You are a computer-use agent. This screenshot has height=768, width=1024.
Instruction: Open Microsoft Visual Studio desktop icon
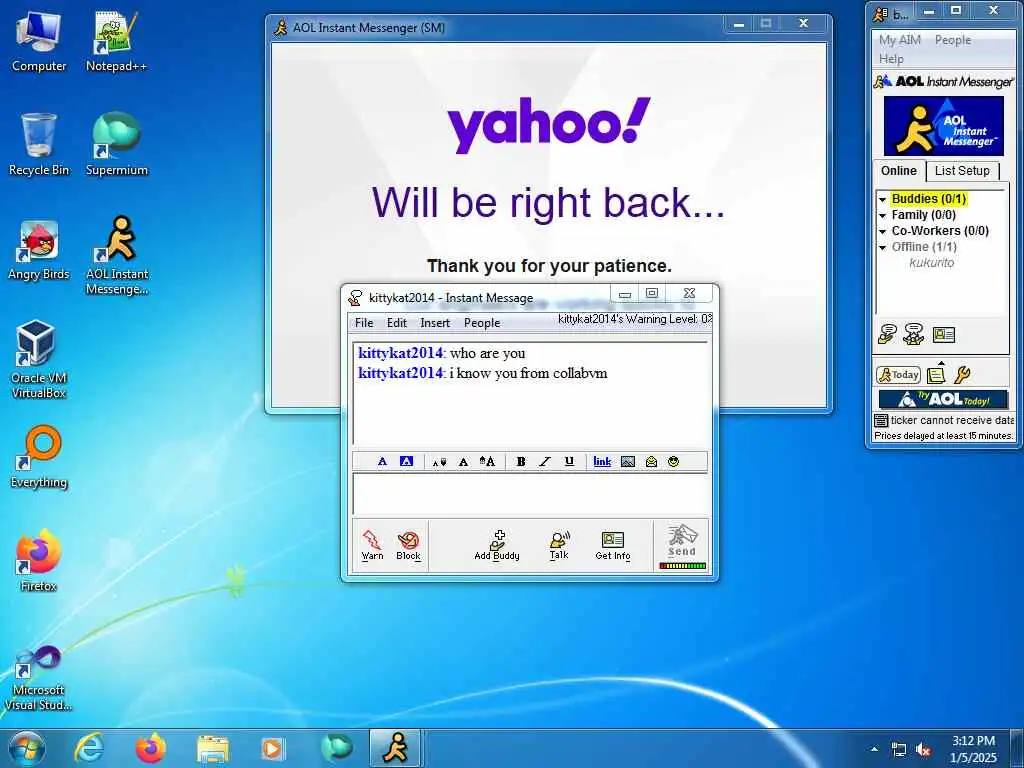39,678
